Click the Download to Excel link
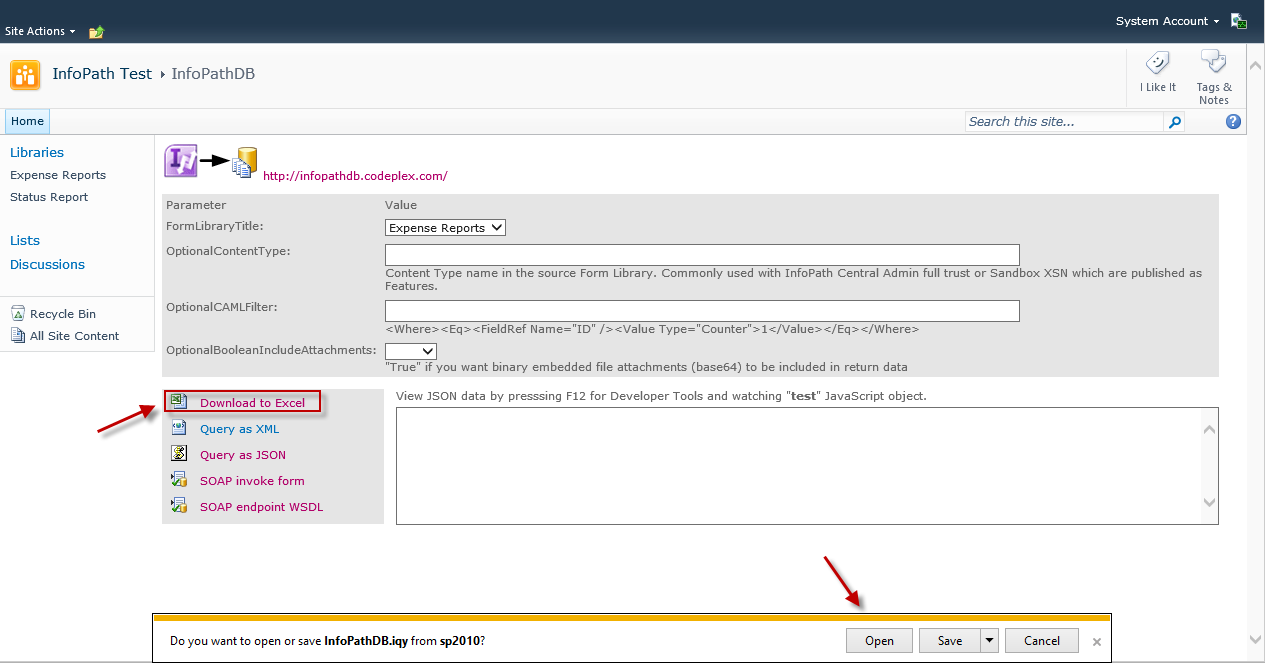 pos(252,403)
